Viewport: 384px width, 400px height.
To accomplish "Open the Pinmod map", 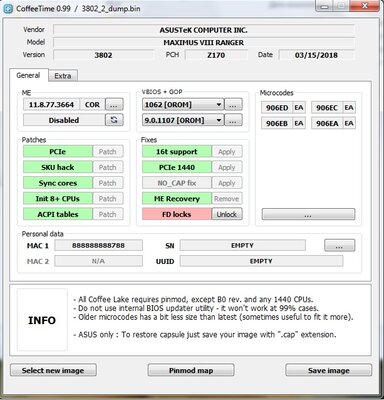I will click(x=191, y=370).
